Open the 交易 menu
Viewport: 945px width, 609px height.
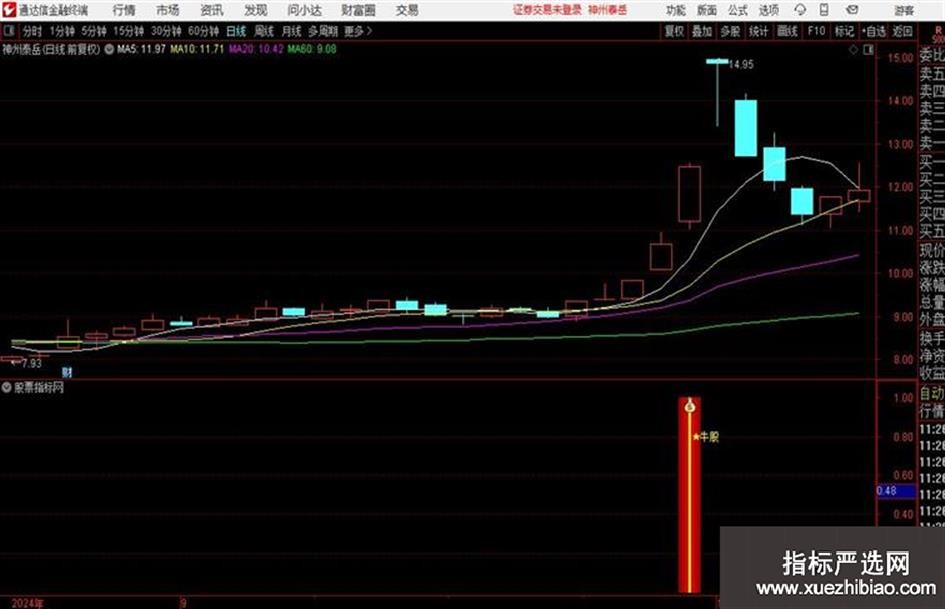(x=407, y=10)
